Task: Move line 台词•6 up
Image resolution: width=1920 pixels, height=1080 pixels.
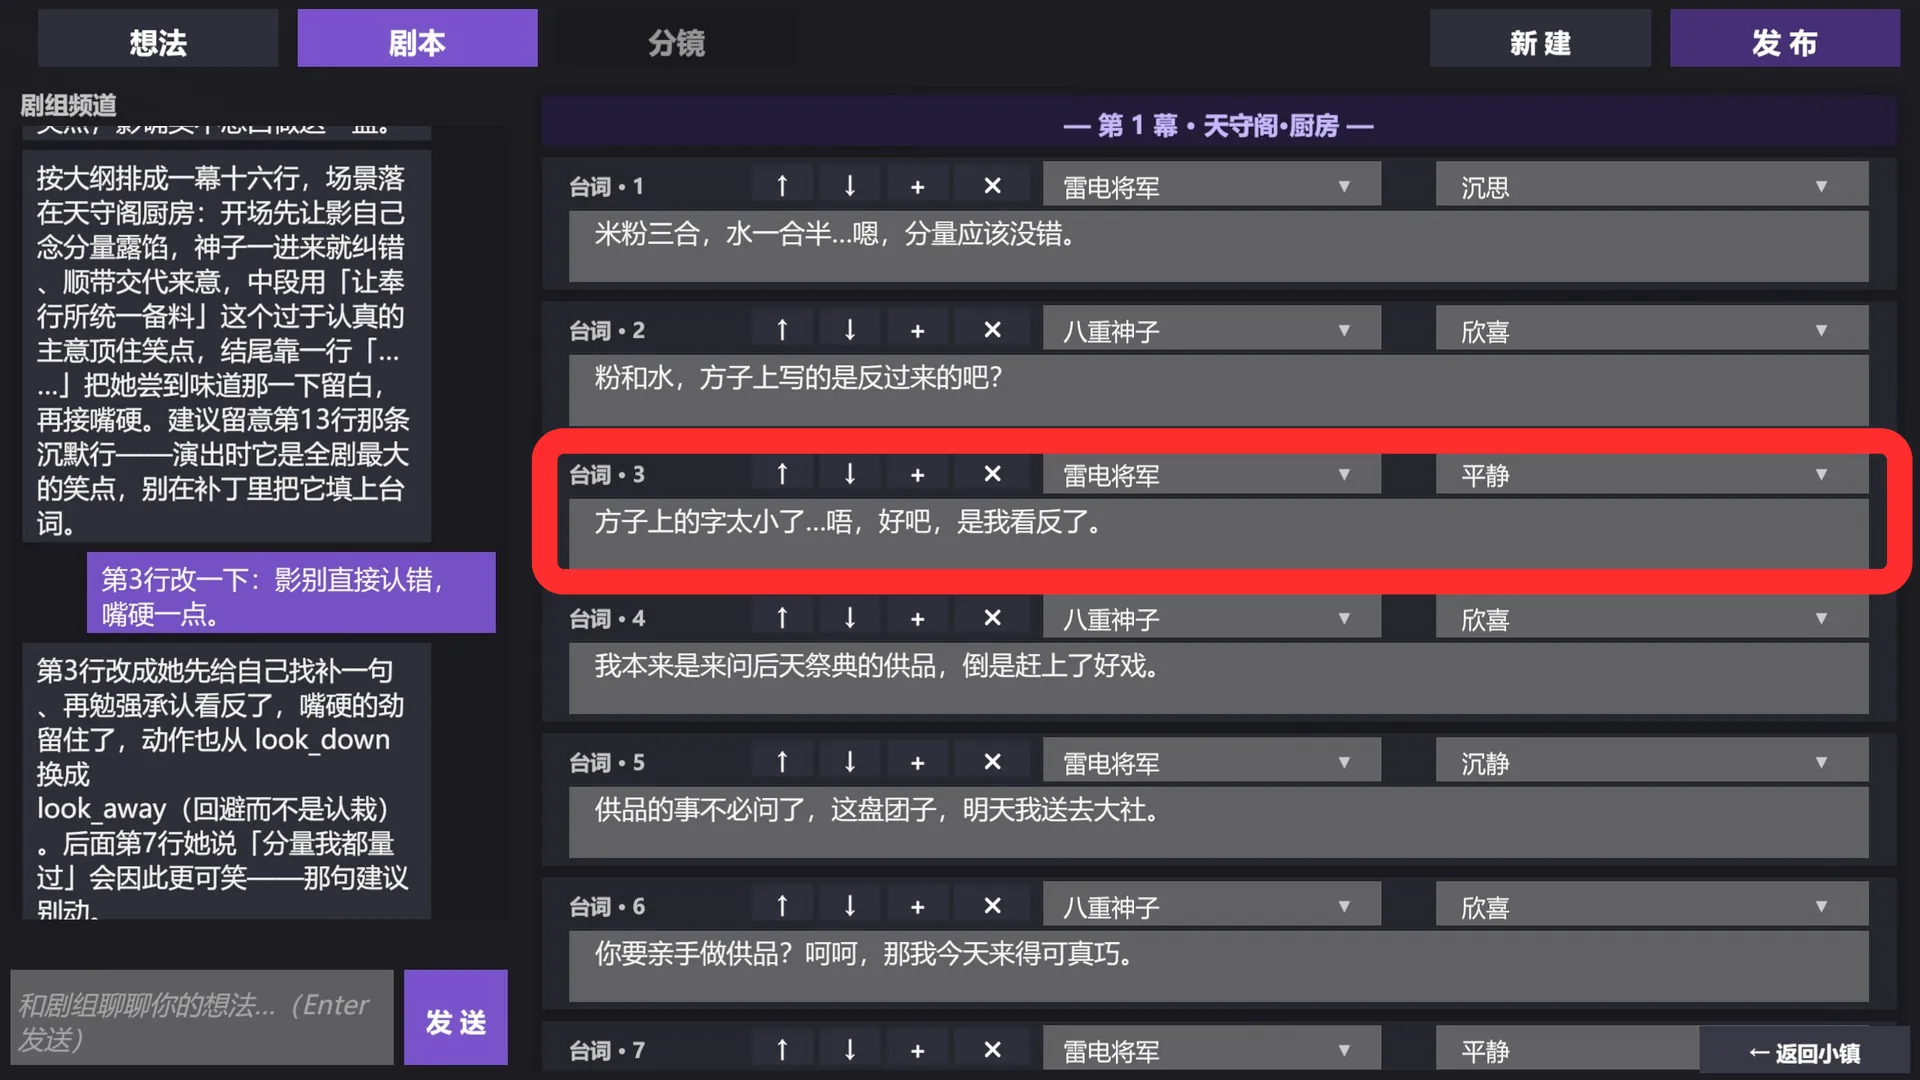Action: point(782,906)
